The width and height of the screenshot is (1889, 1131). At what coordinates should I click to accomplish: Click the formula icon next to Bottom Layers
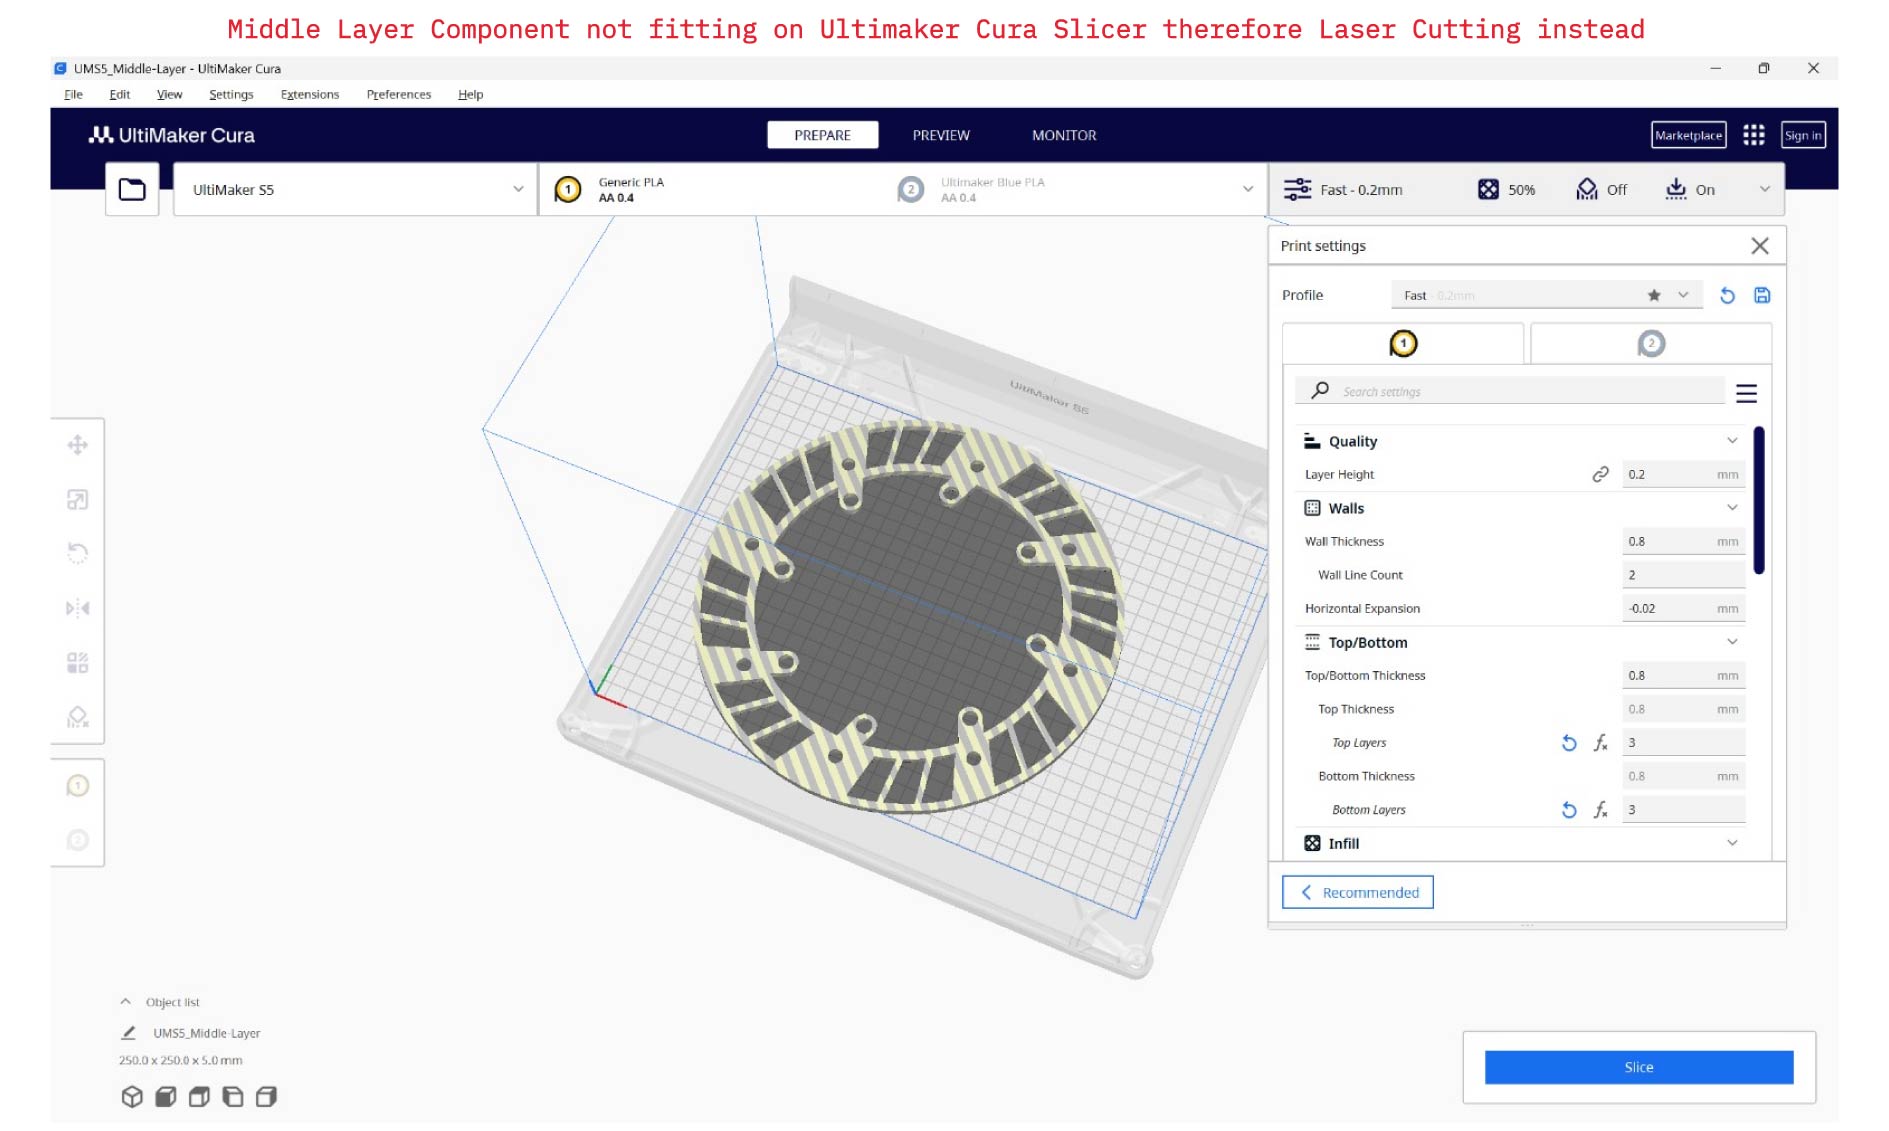tap(1601, 809)
